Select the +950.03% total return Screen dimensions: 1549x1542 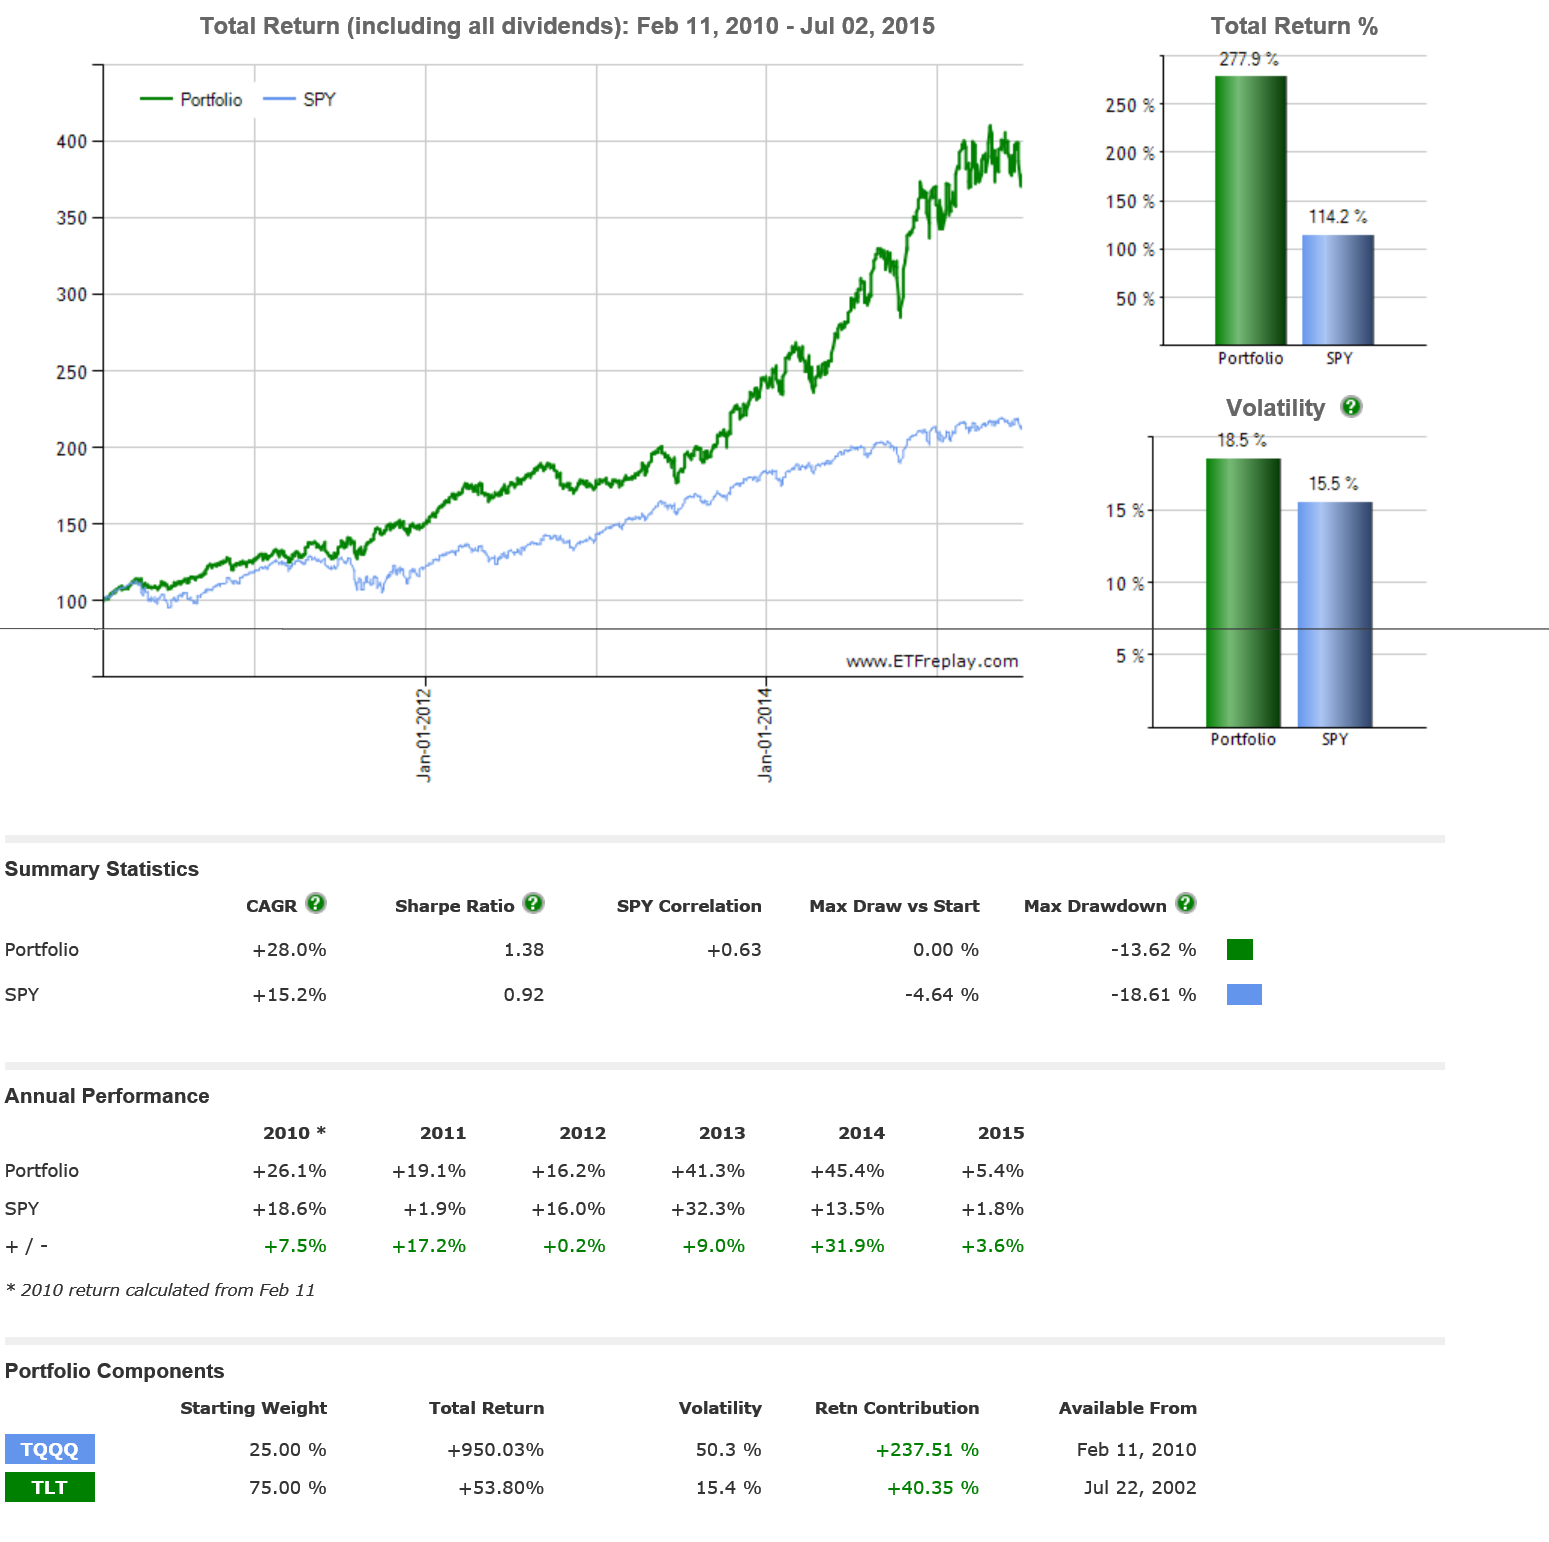click(x=495, y=1450)
